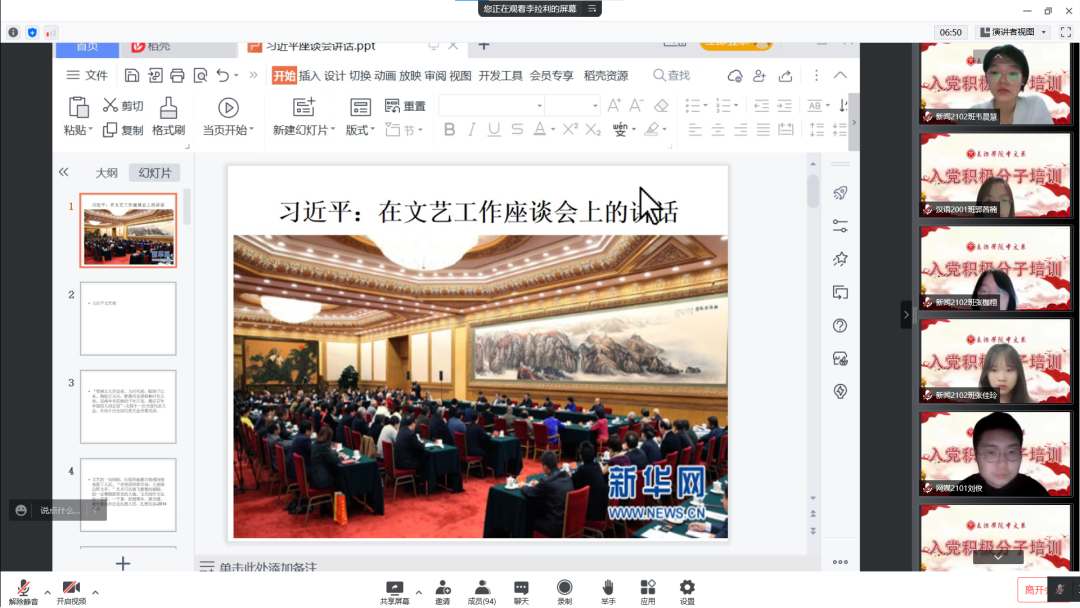Click the 应用 apps icon
The height and width of the screenshot is (608, 1080).
(647, 588)
